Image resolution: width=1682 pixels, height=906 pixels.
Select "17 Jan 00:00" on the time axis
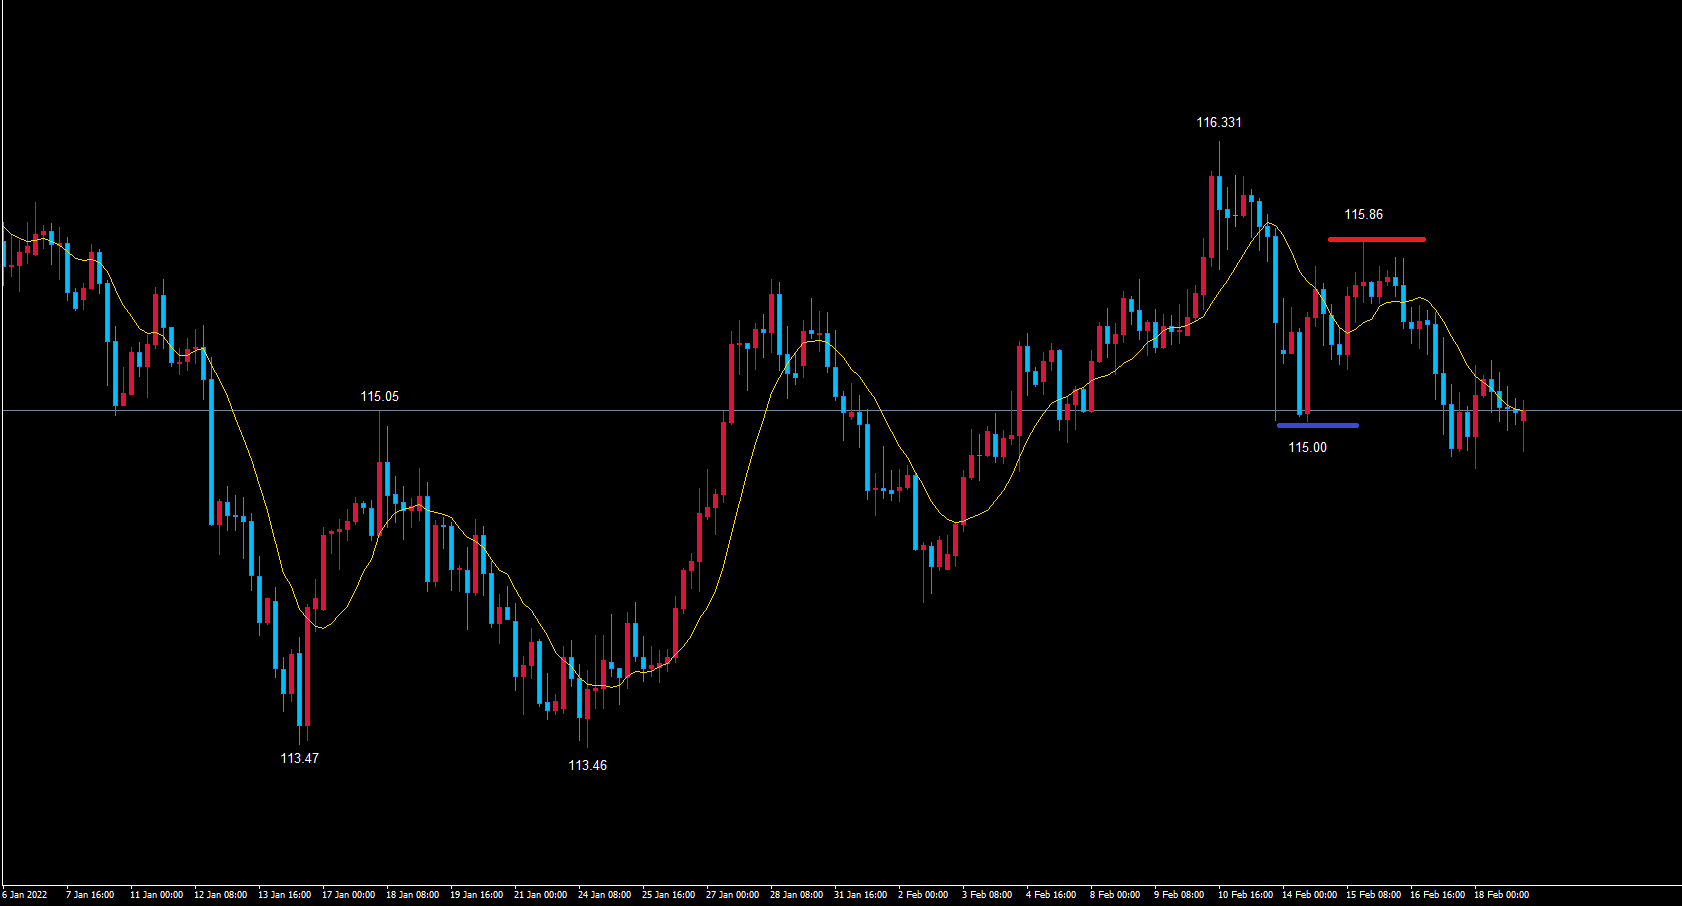(348, 895)
